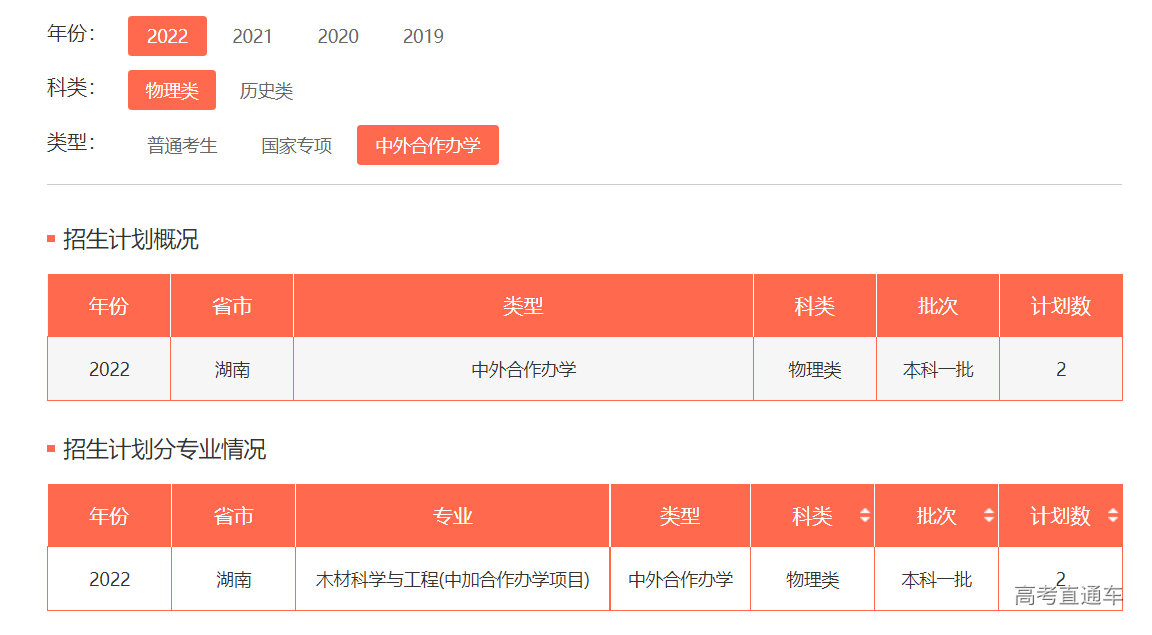Choose 普通考生 admission type
This screenshot has width=1152, height=635.
[x=182, y=145]
